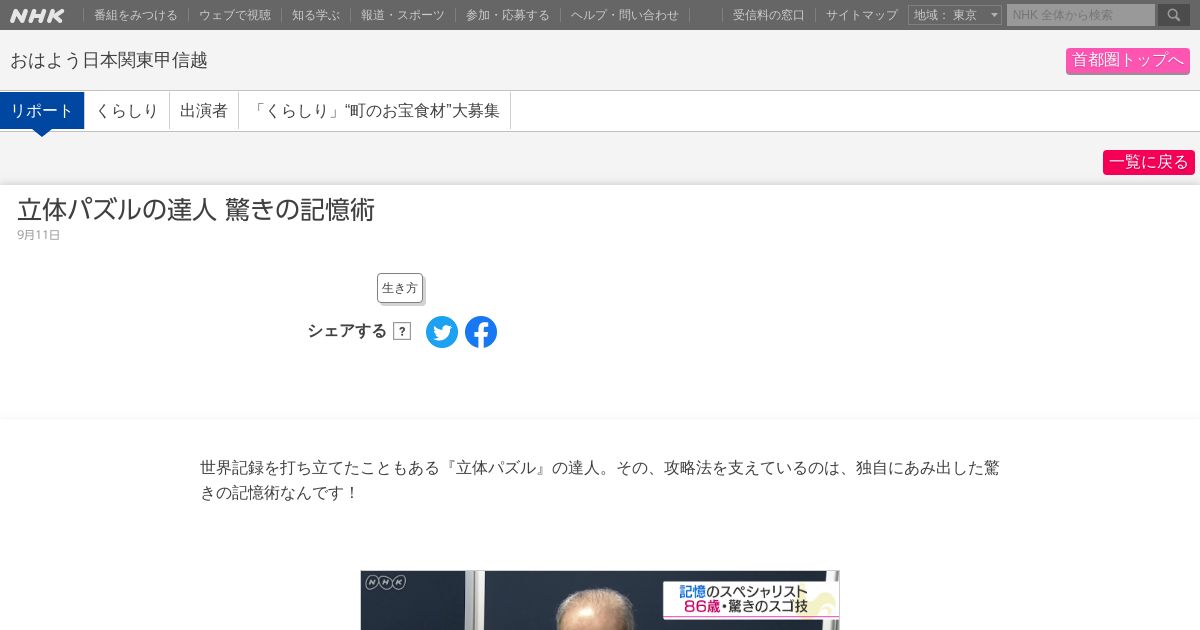Click the article video thumbnail
Viewport: 1200px width, 630px height.
click(600, 600)
